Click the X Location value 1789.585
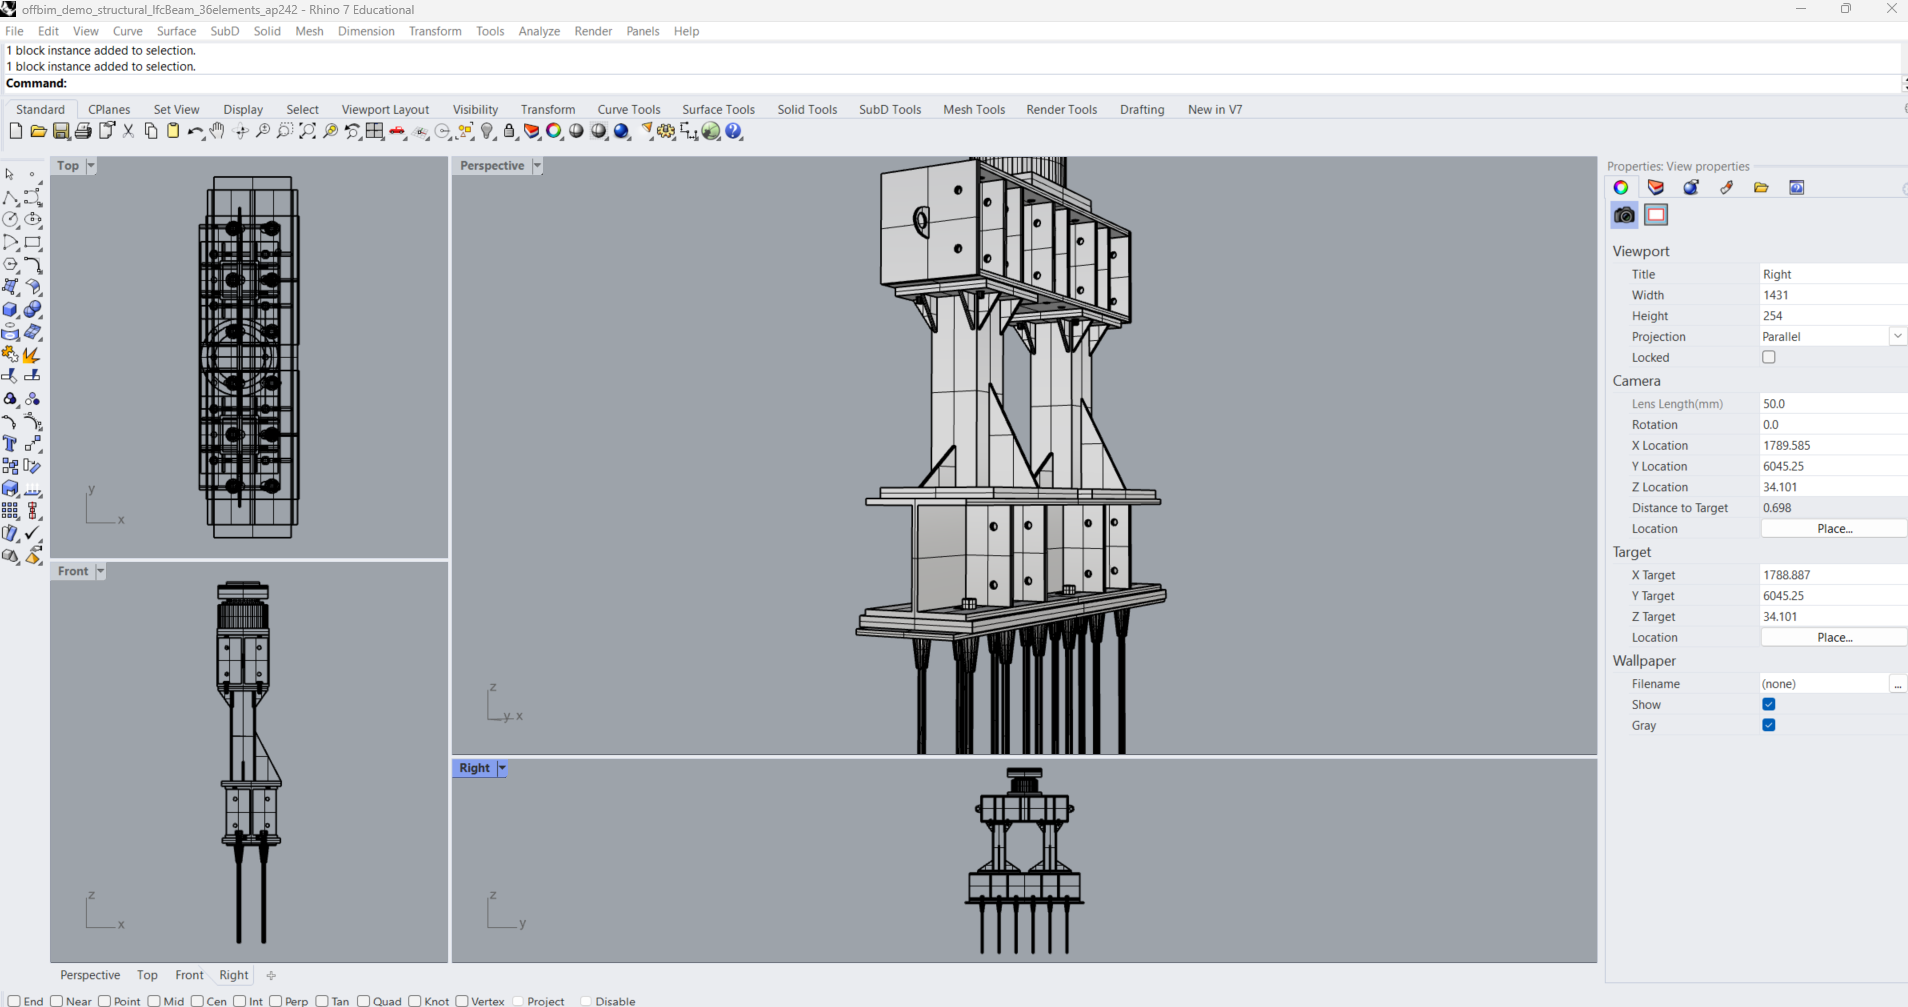1908x1007 pixels. point(1832,445)
